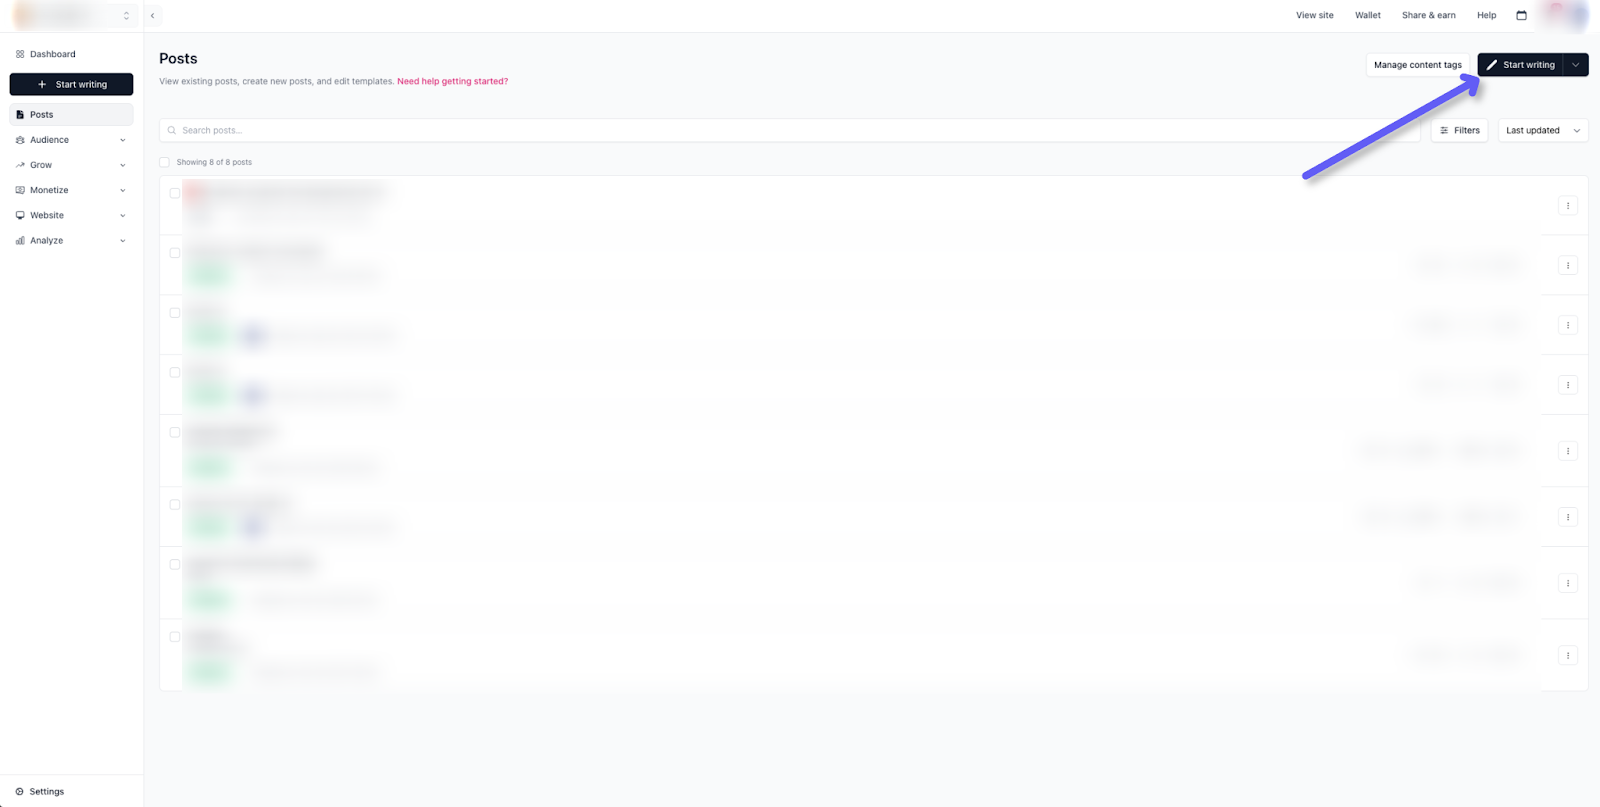Click Manage content tags button

click(1417, 65)
